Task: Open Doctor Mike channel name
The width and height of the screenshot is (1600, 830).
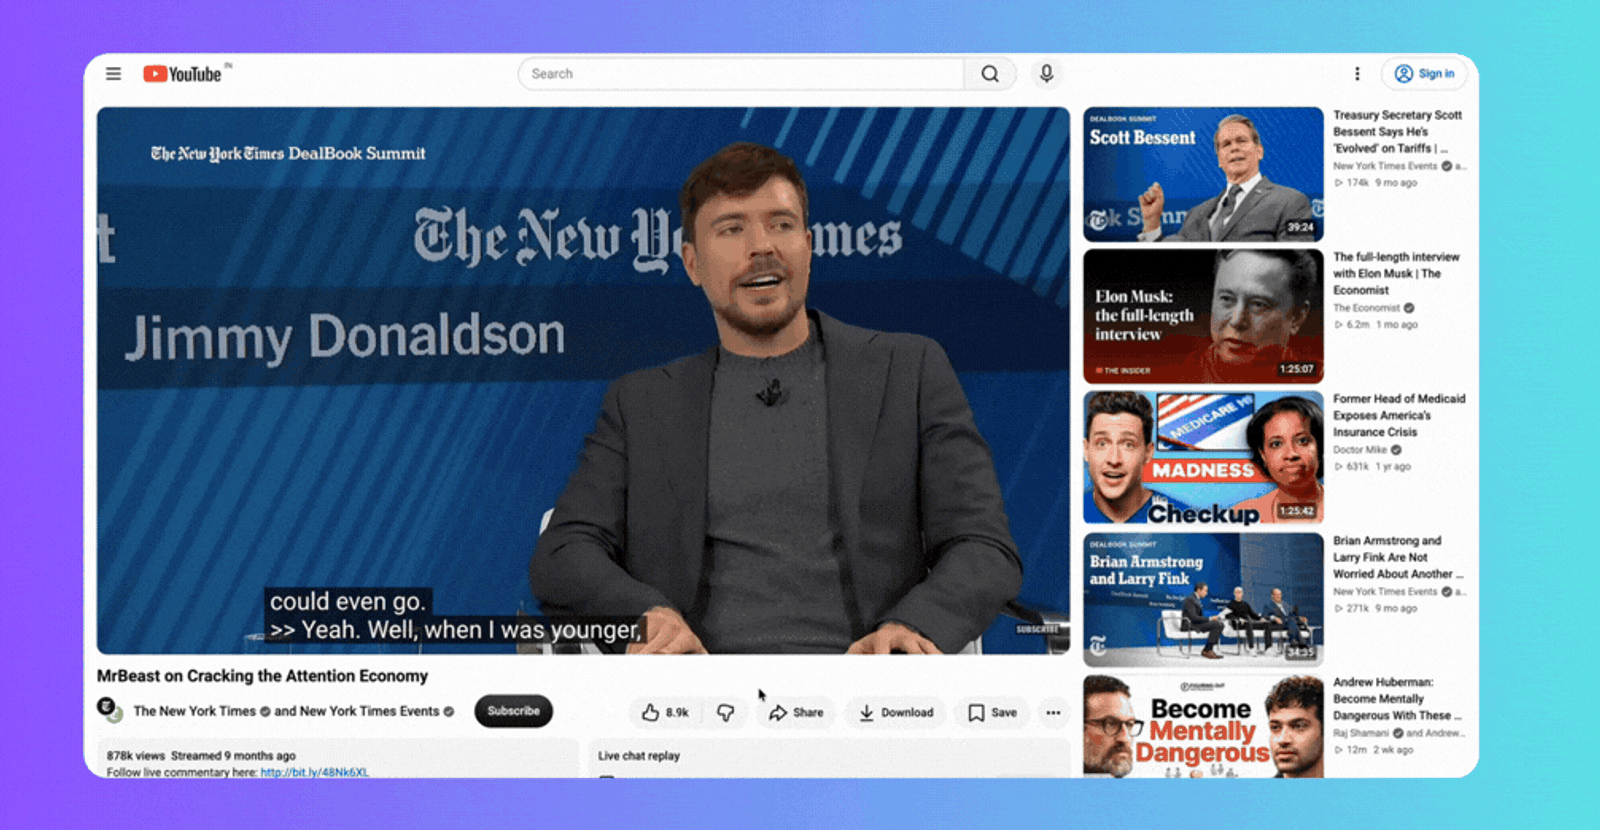Action: [x=1360, y=450]
